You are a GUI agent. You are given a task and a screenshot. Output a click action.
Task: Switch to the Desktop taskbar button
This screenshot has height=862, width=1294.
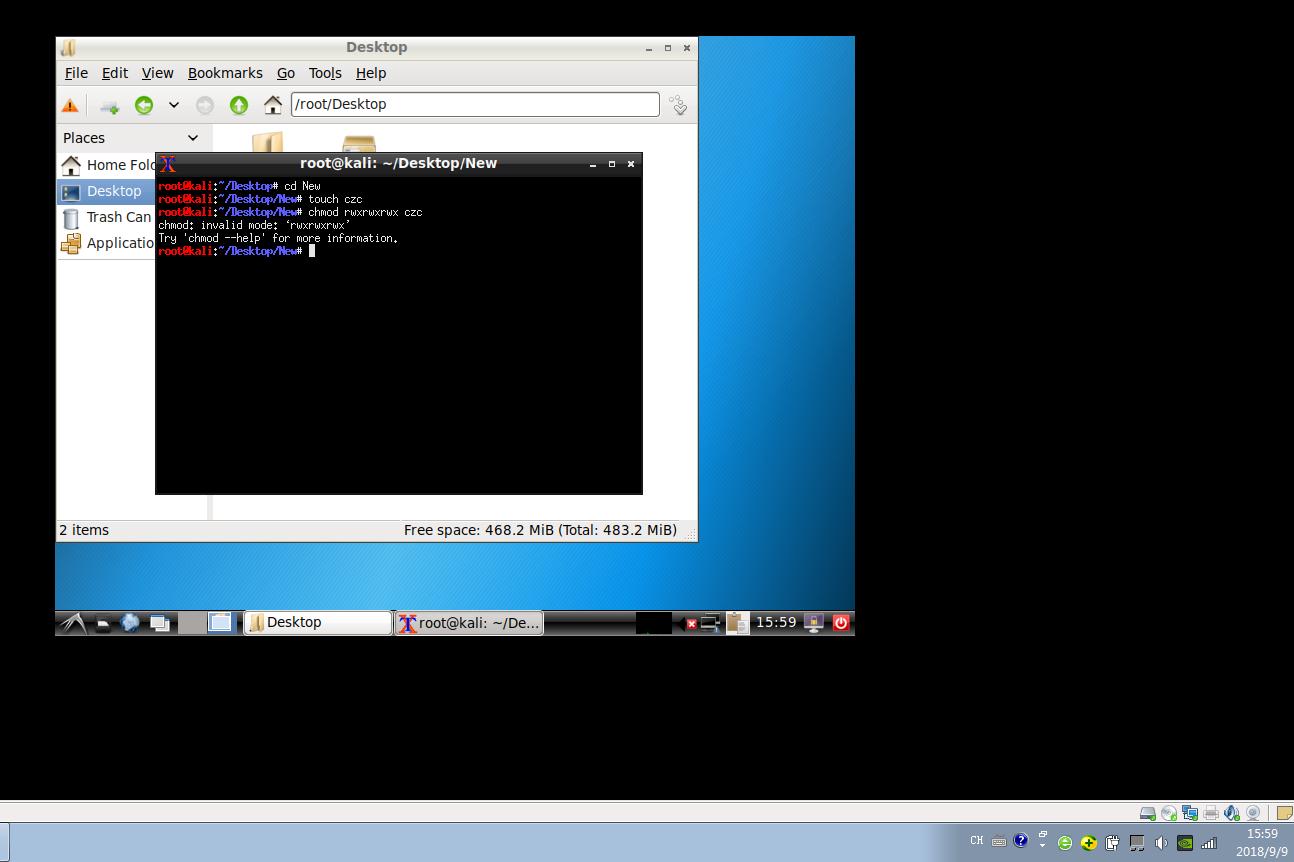[x=318, y=622]
